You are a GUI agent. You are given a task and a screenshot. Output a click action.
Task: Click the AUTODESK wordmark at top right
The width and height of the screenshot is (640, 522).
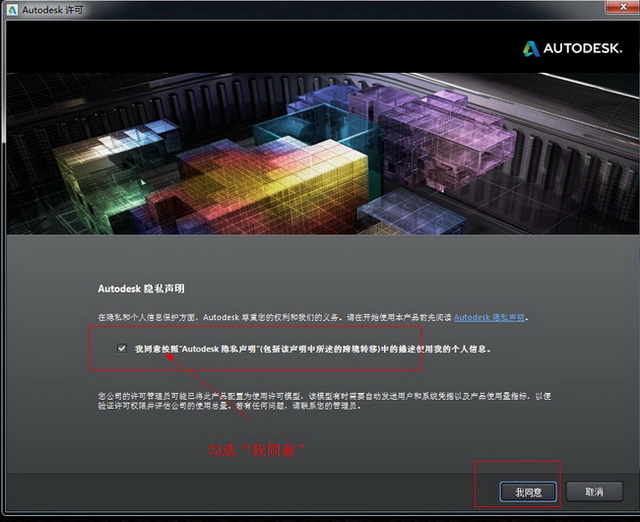(x=582, y=48)
